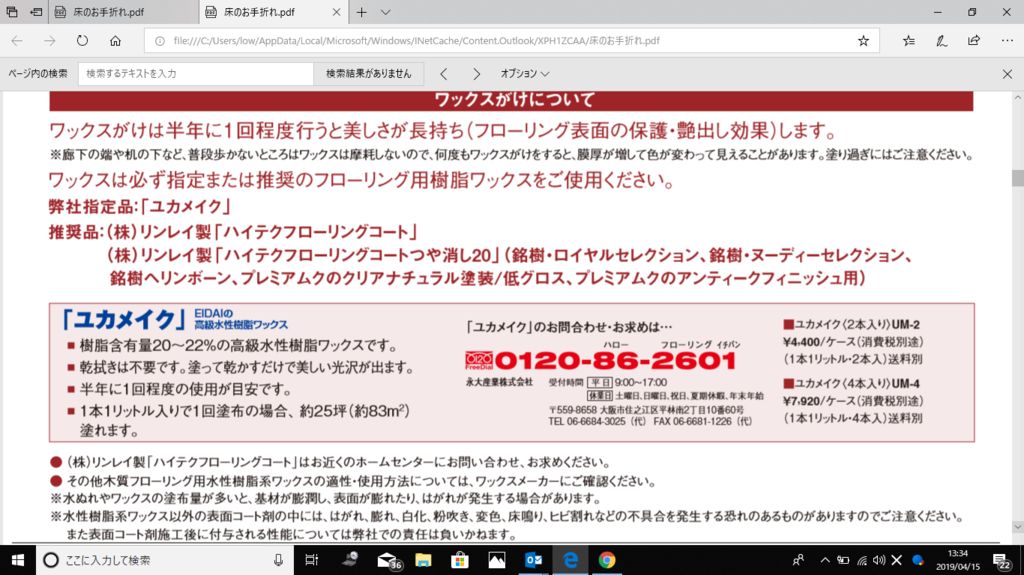Screen dimensions: 1024x575
Task: Open the Action Center notifications
Action: click(1002, 560)
